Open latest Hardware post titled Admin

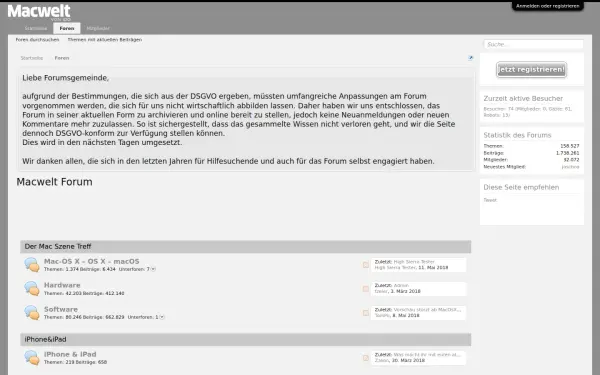401,285
